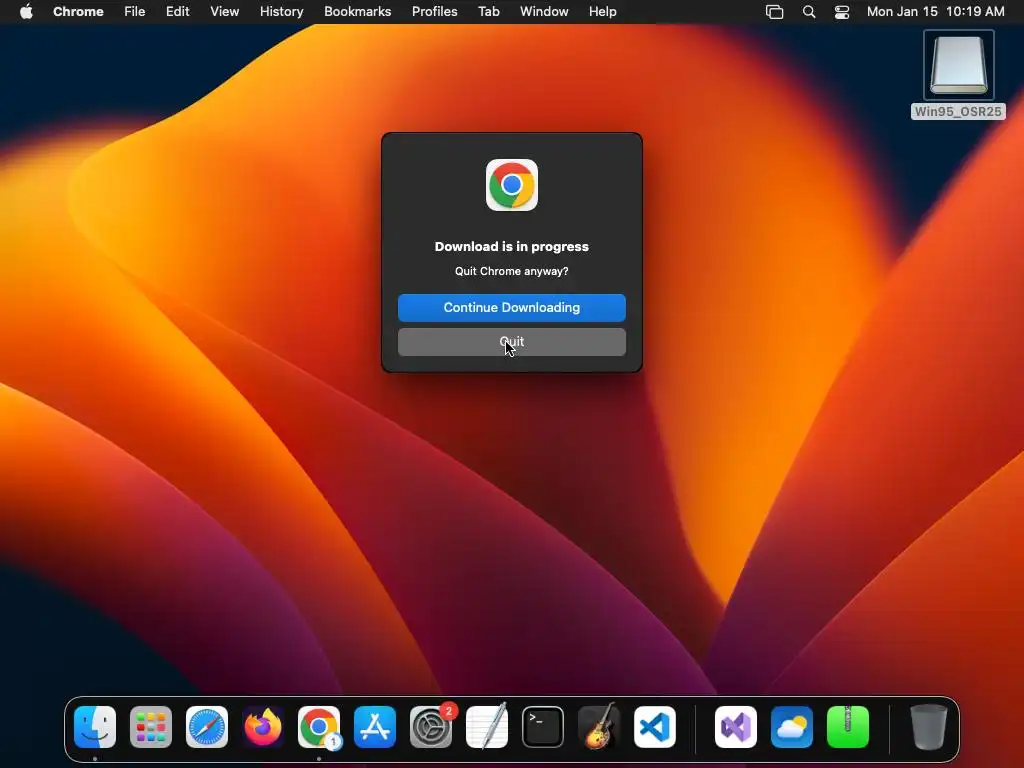This screenshot has width=1024, height=768.
Task: Open the Help menu
Action: point(602,12)
